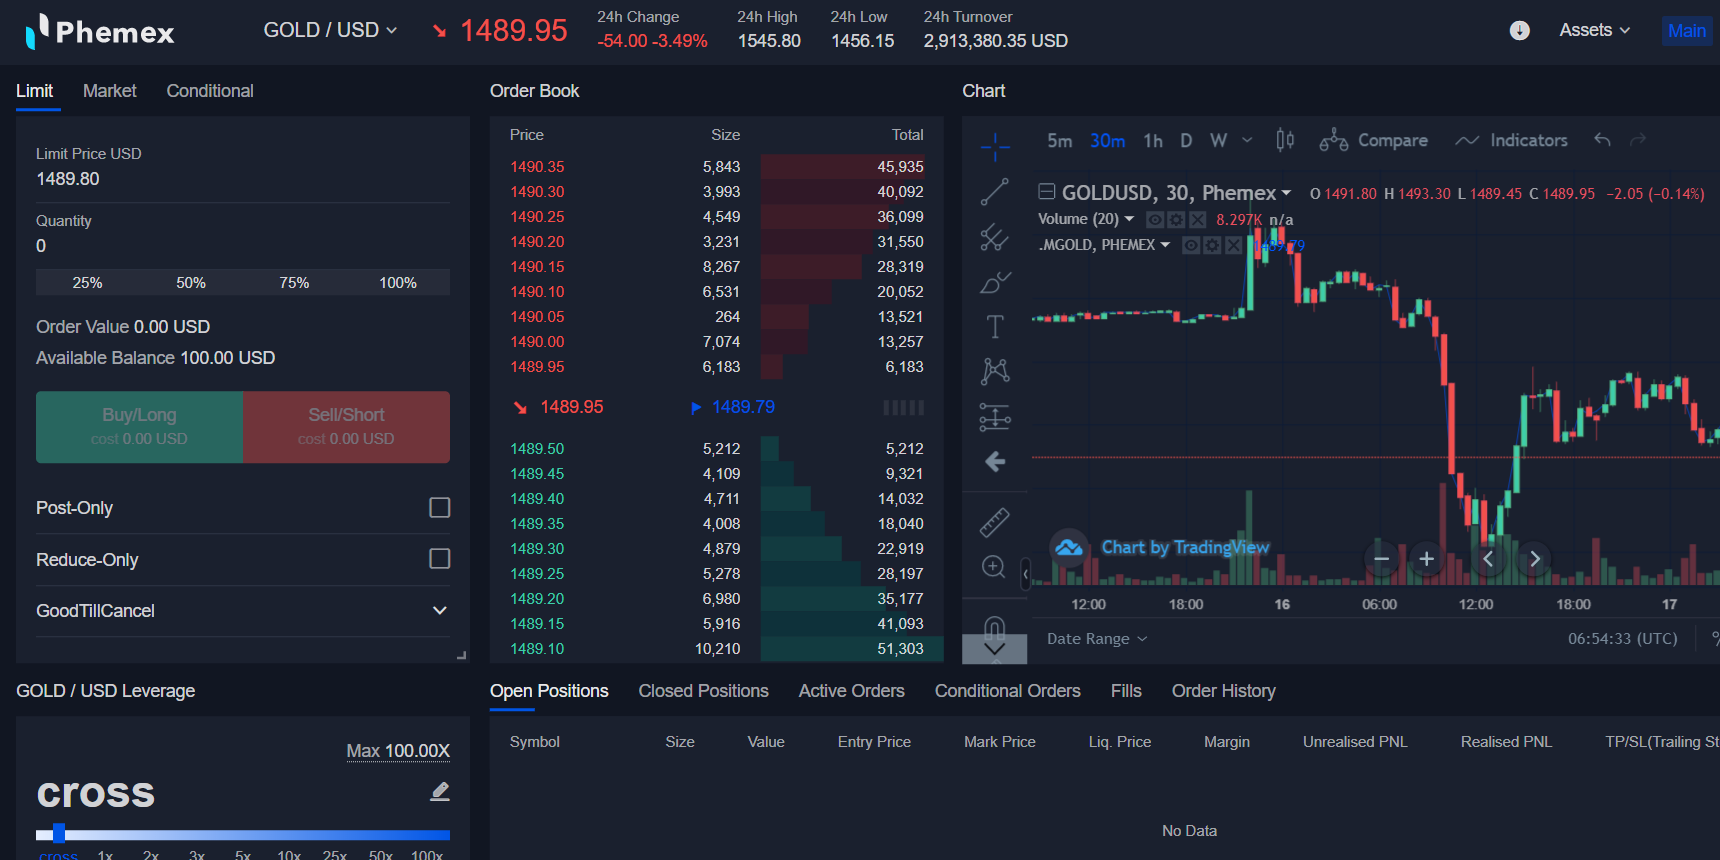Screen dimensions: 1720x860
Task: Collapse the GOLDUSD legend box
Action: coord(1046,192)
